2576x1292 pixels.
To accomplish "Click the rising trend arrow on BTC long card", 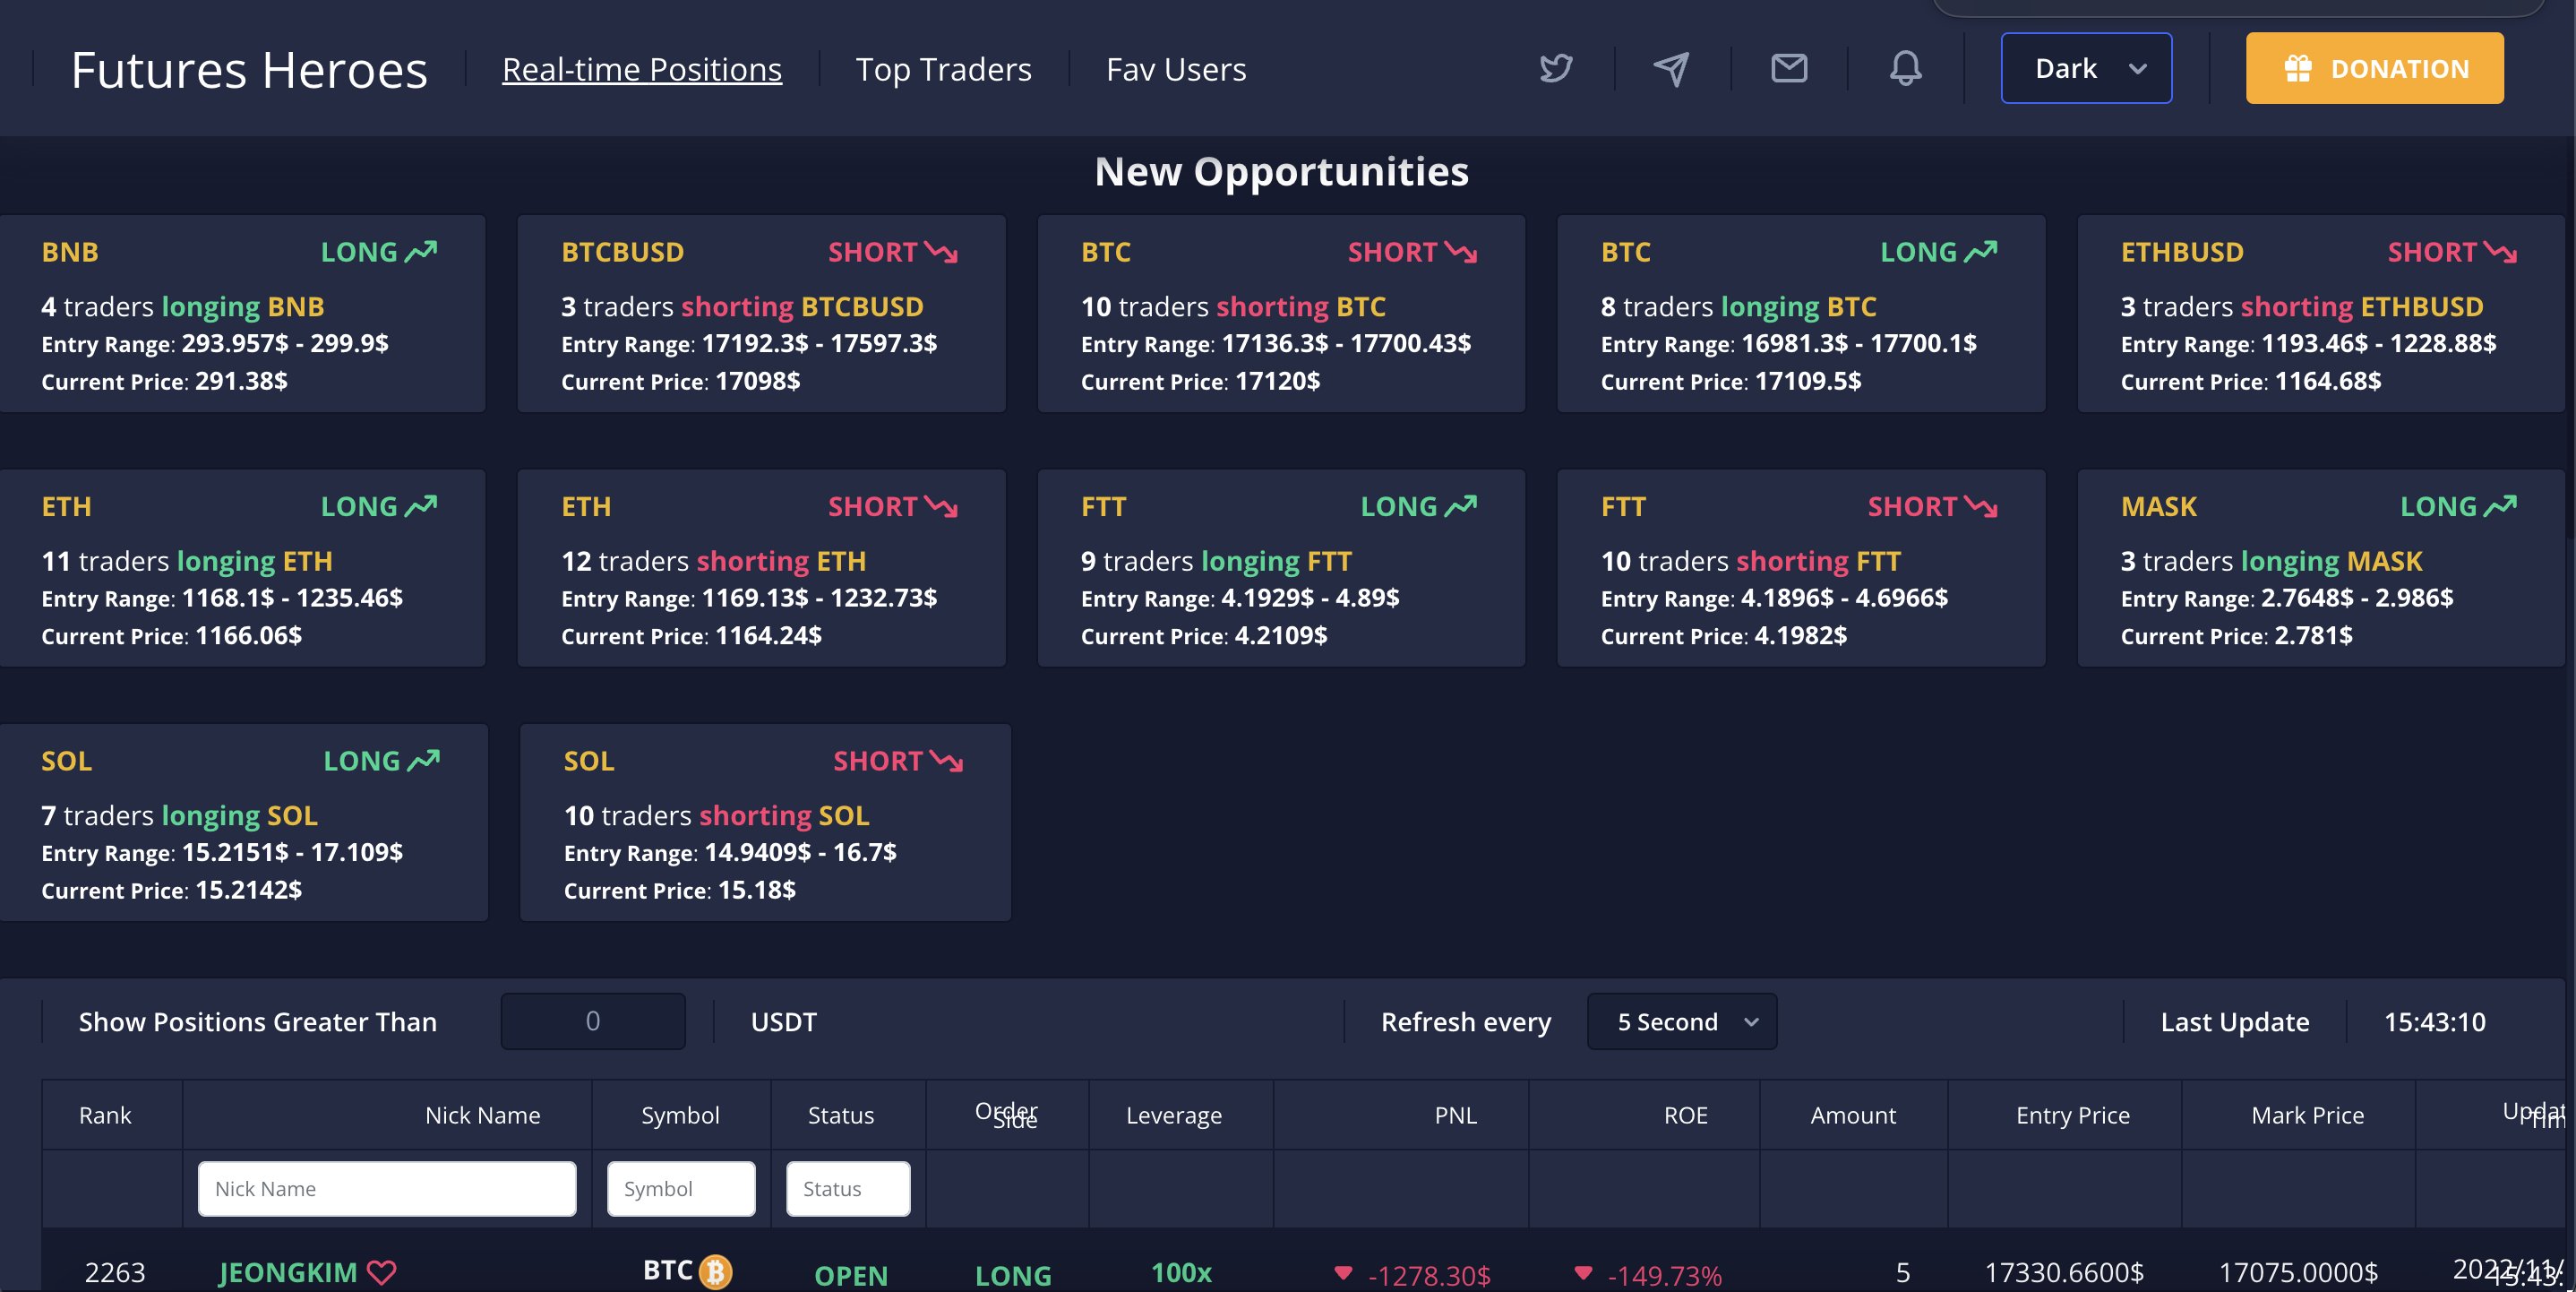I will pyautogui.click(x=1981, y=251).
